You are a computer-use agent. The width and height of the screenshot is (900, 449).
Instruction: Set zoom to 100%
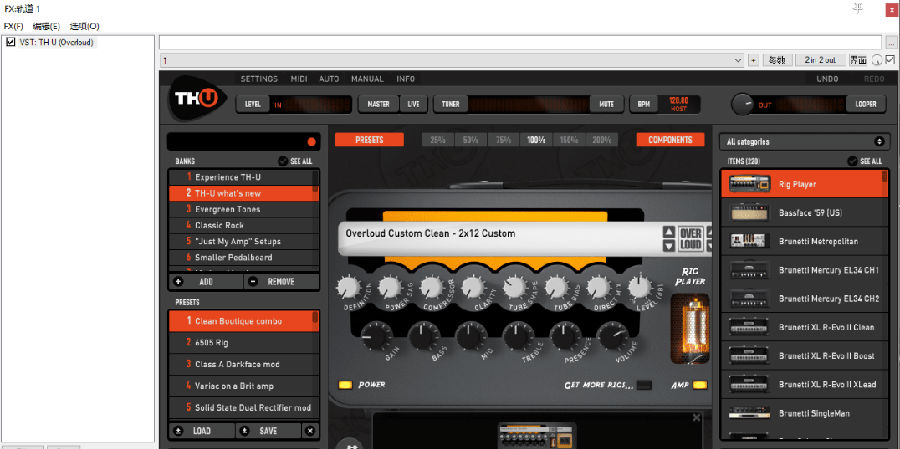536,140
